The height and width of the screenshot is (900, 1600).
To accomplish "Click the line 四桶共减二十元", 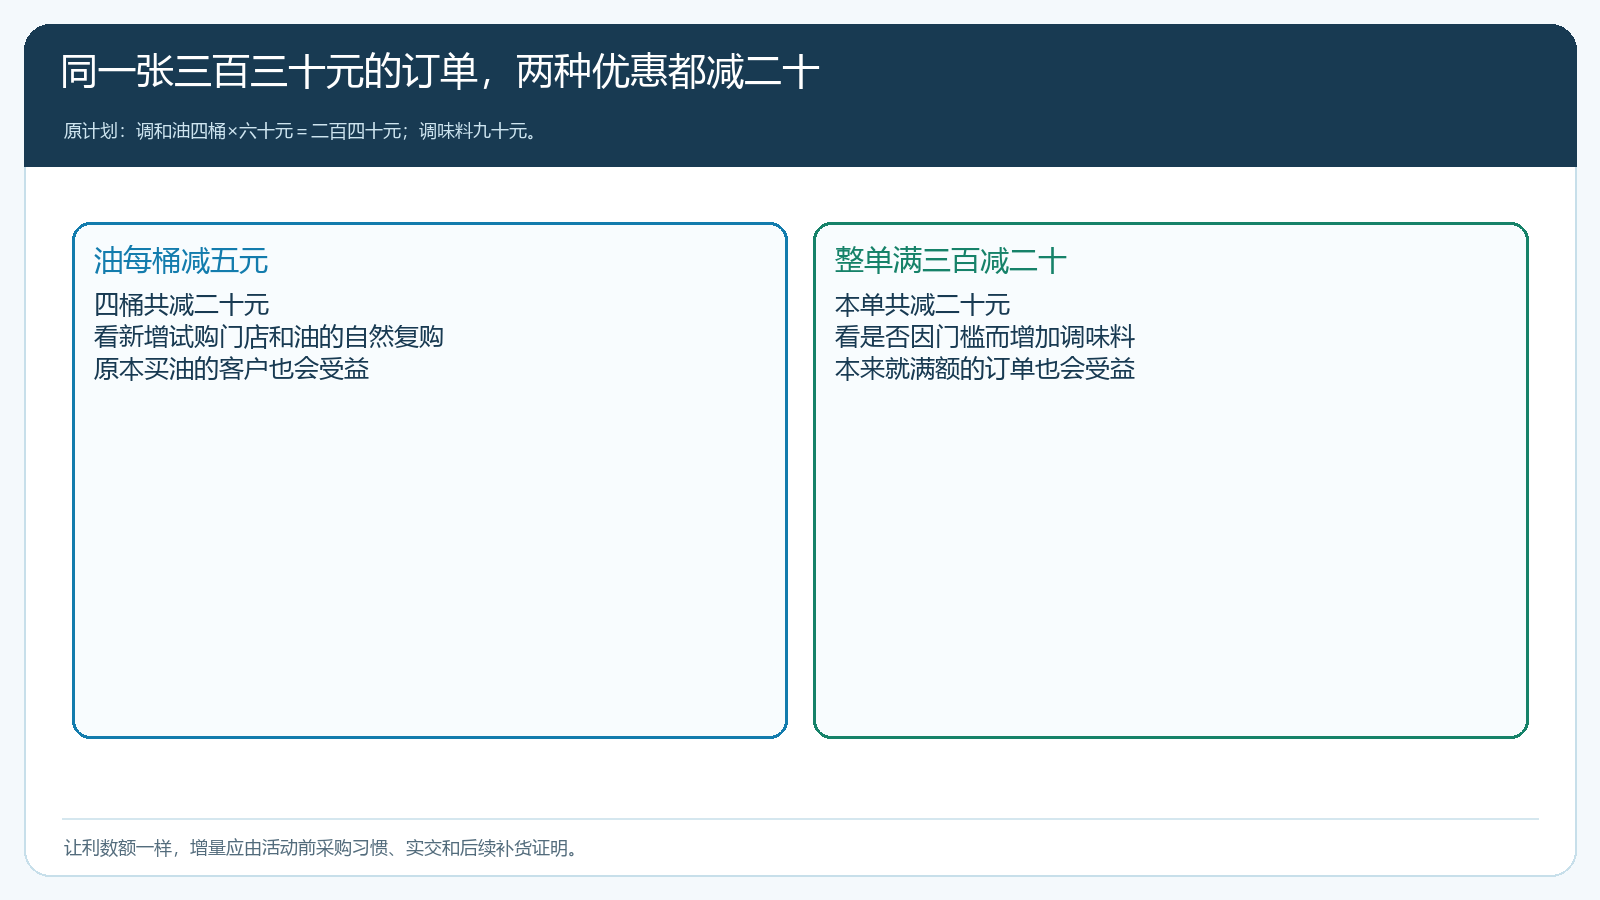I will (181, 305).
